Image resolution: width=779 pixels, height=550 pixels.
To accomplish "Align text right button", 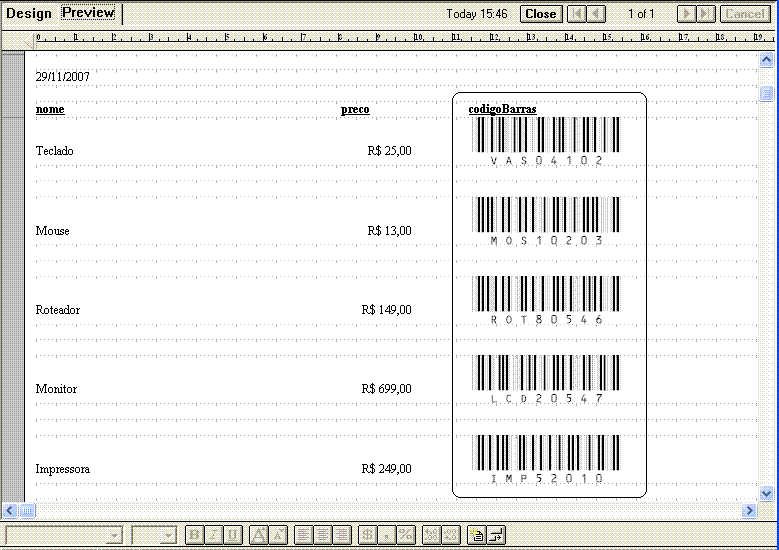I will click(x=342, y=535).
